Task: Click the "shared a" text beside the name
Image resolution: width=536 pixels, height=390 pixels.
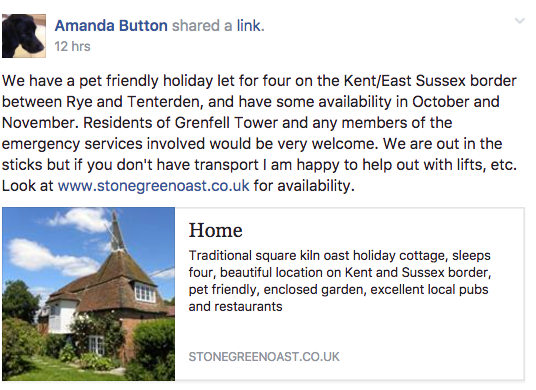Action: click(202, 26)
